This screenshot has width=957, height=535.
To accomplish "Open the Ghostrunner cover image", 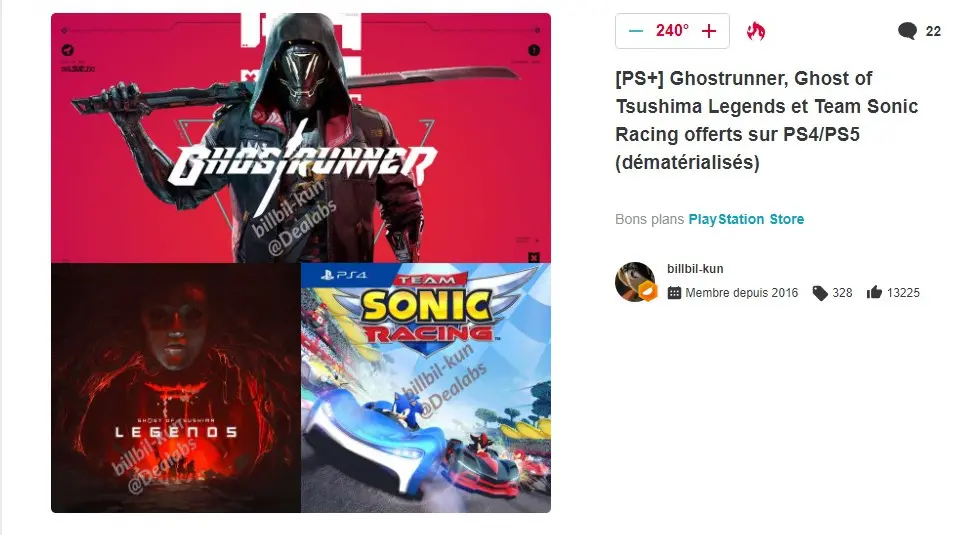I will [301, 138].
